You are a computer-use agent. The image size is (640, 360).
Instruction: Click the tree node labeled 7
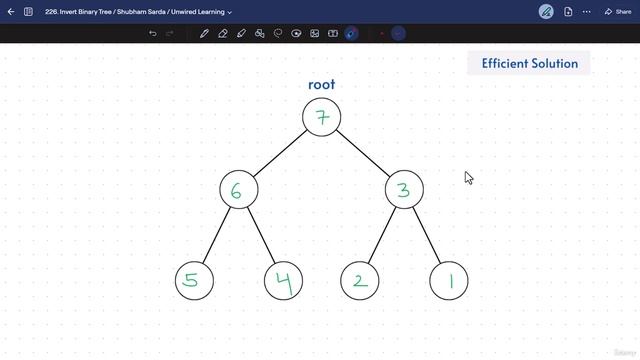(x=322, y=117)
